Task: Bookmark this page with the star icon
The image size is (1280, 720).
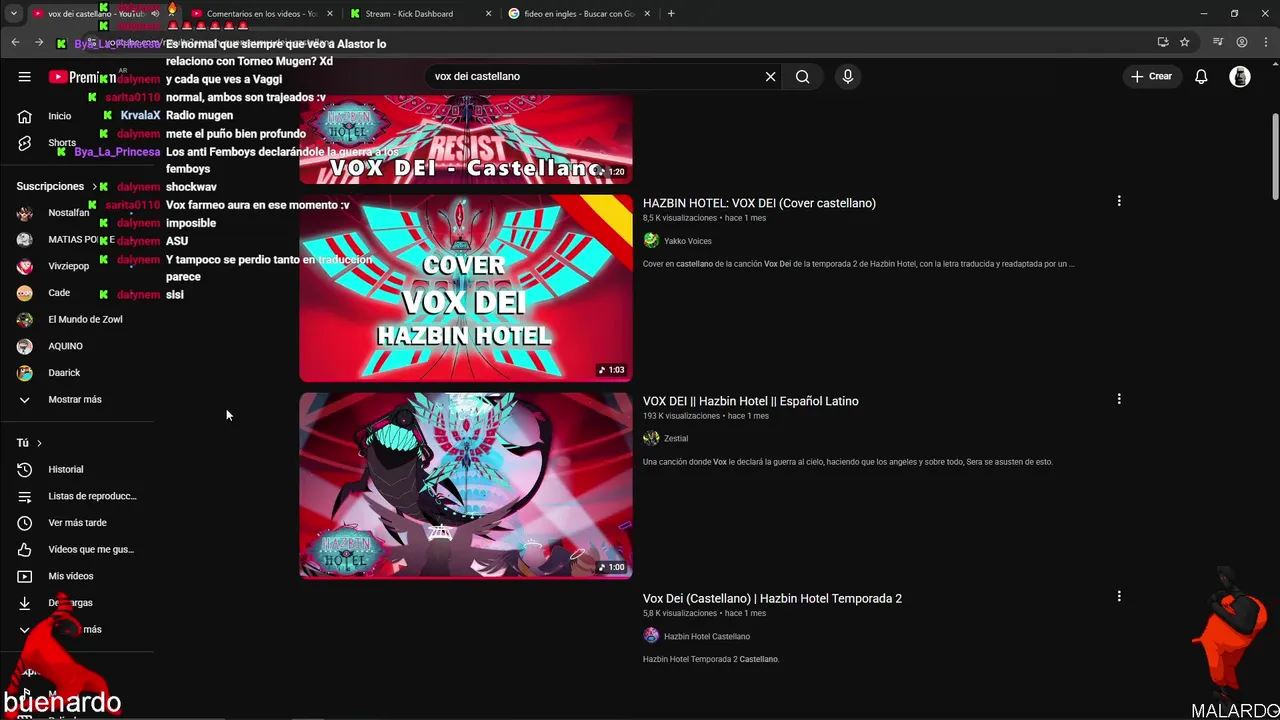Action: point(1184,42)
